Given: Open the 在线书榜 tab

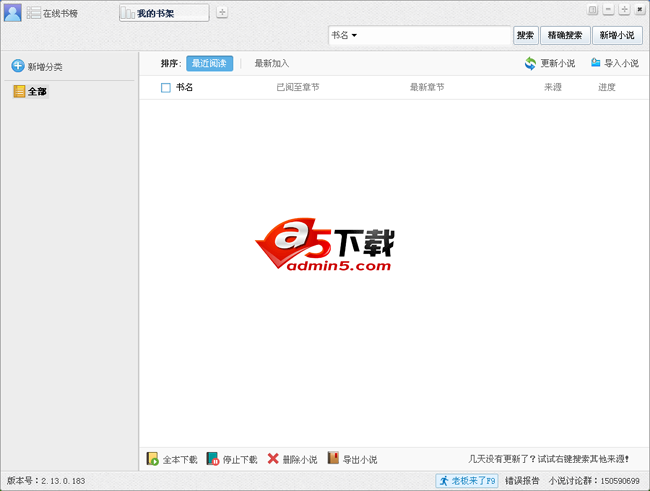Looking at the screenshot, I should tap(53, 13).
